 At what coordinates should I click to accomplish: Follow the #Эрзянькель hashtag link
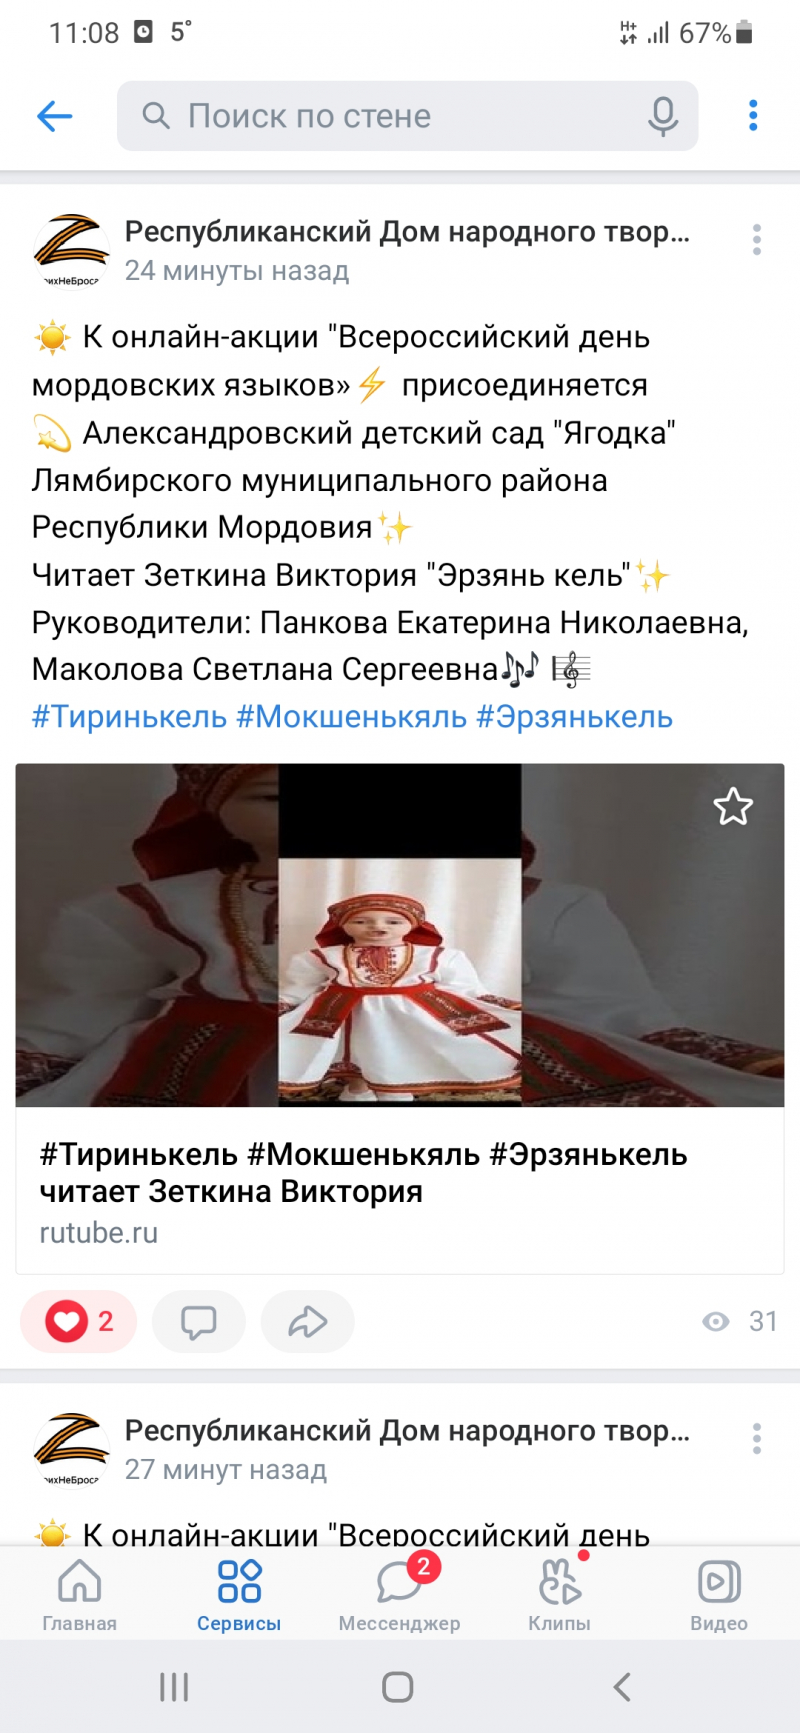point(574,717)
